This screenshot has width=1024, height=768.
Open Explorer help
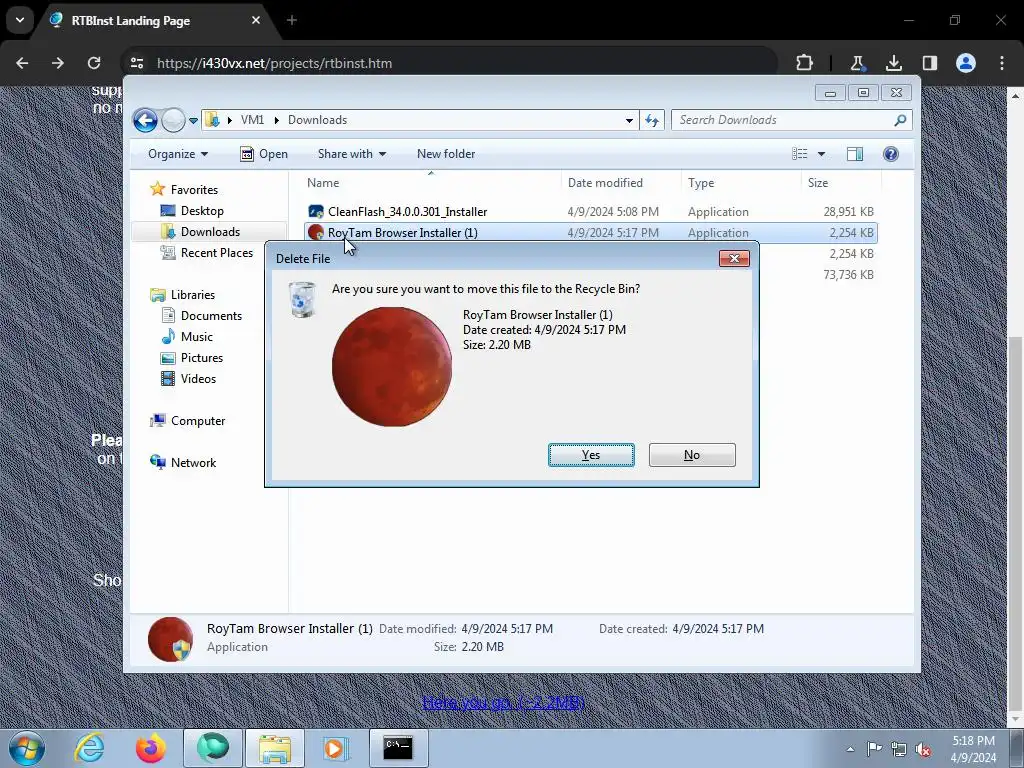point(891,154)
